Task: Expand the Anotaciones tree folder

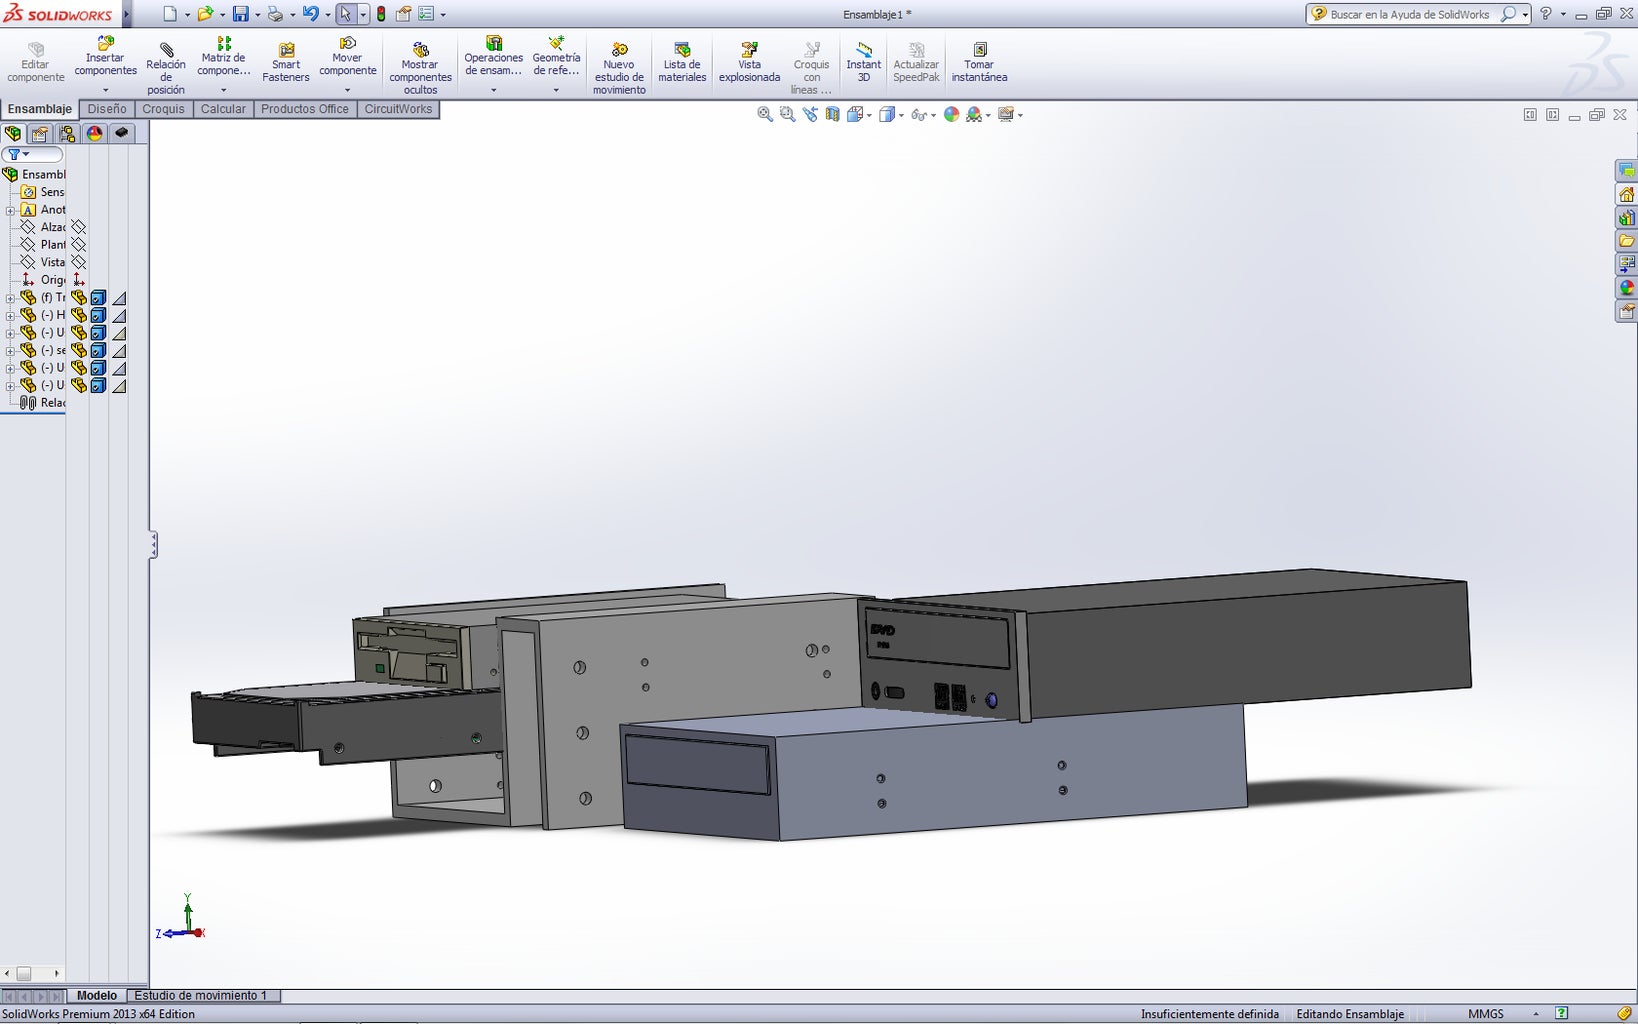Action: (10, 210)
